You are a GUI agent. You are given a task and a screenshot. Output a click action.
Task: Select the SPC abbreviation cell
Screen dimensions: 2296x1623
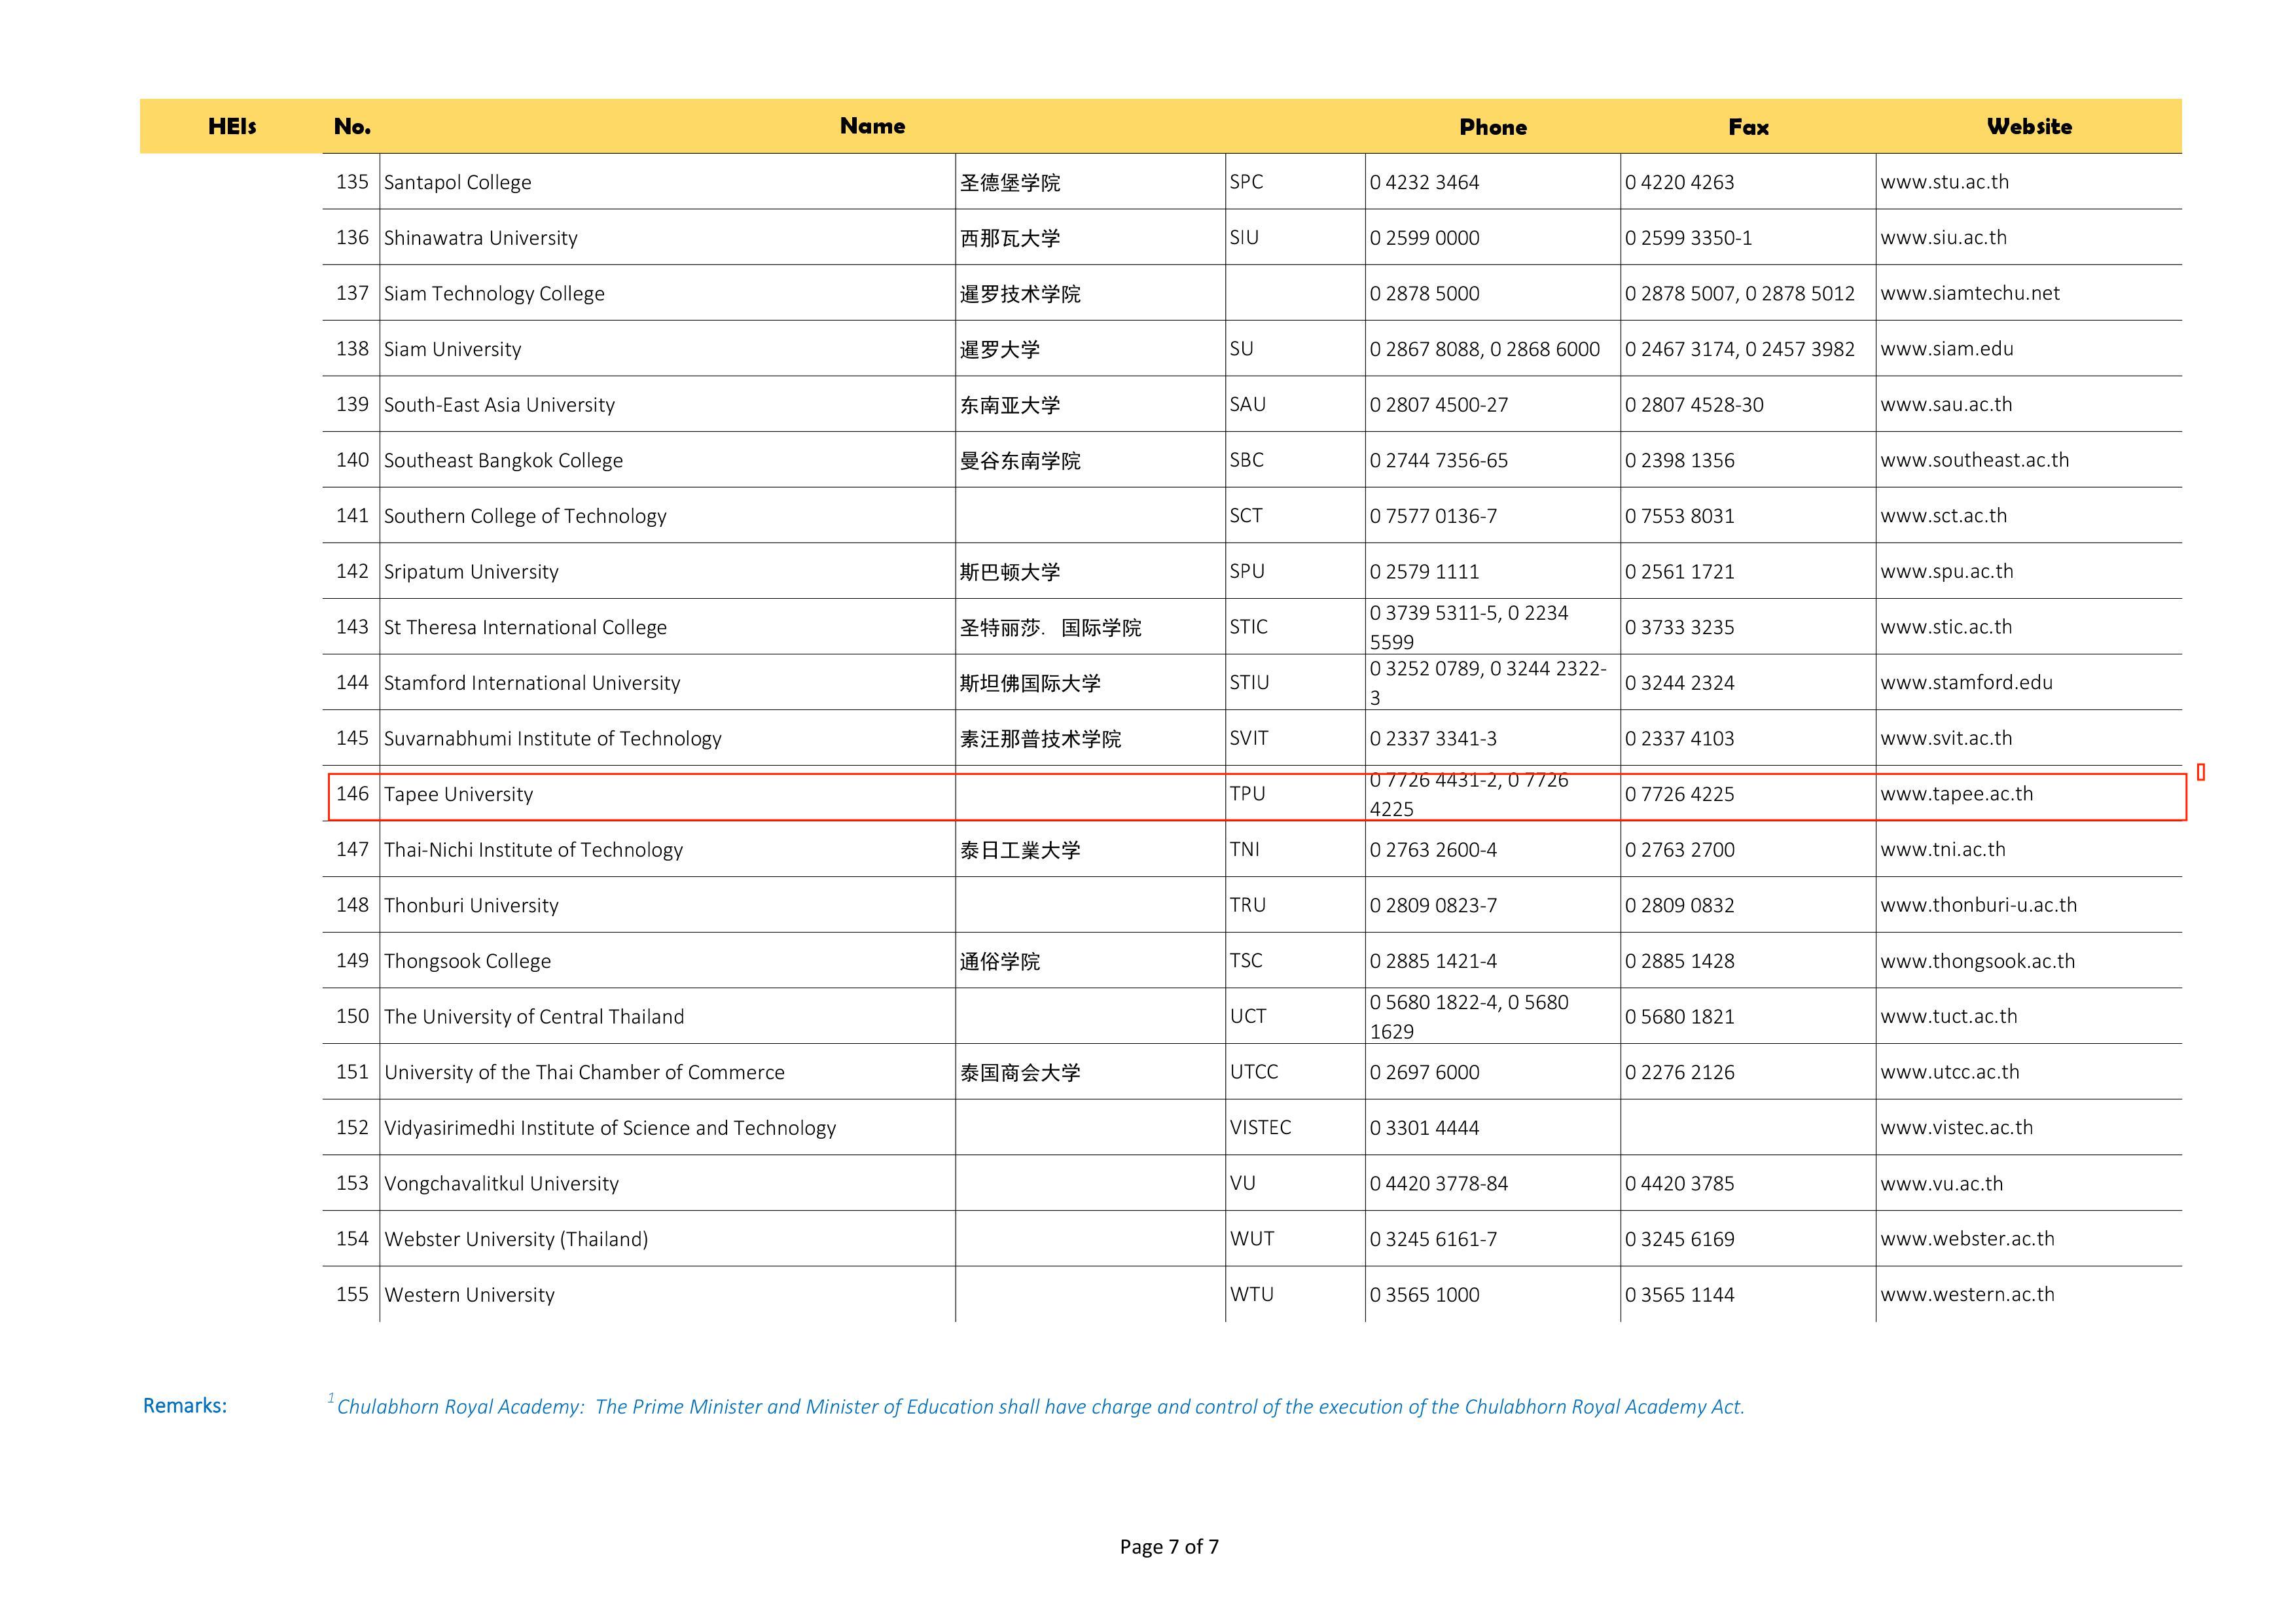(1295, 182)
